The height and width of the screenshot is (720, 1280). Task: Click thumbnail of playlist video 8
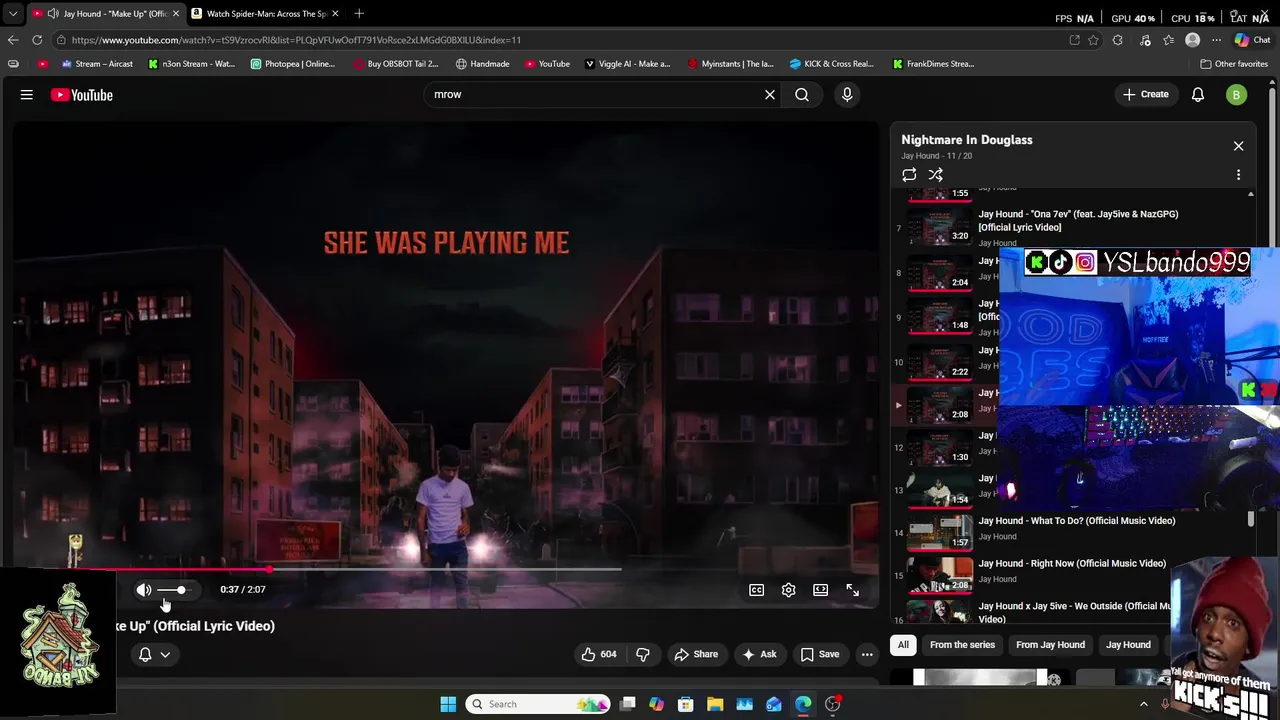coord(940,272)
